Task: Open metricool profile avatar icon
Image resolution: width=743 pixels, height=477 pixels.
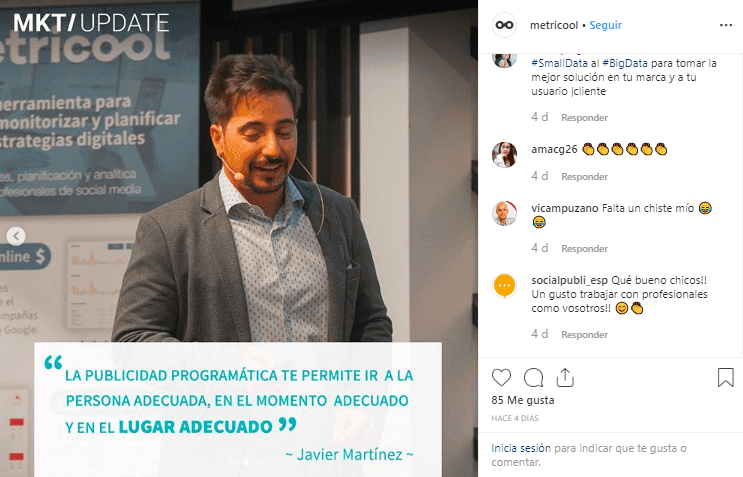Action: pyautogui.click(x=504, y=25)
